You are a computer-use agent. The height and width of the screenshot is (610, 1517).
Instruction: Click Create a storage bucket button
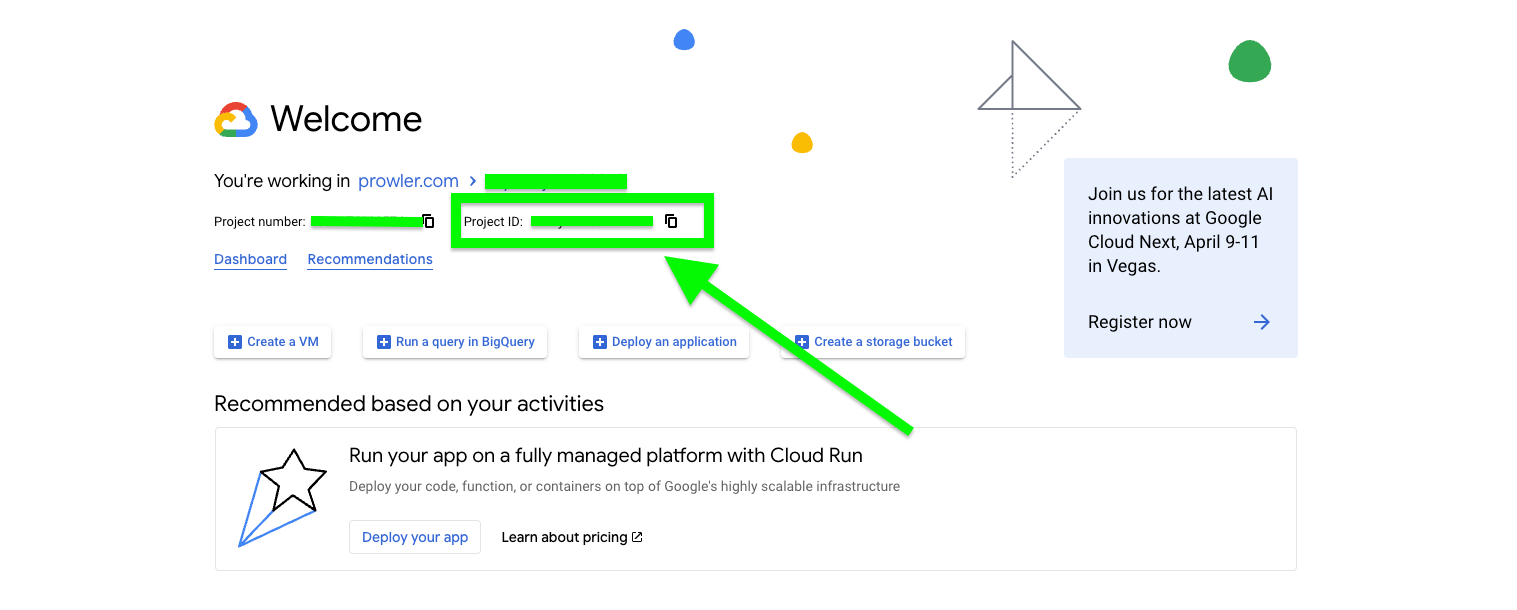tap(873, 342)
